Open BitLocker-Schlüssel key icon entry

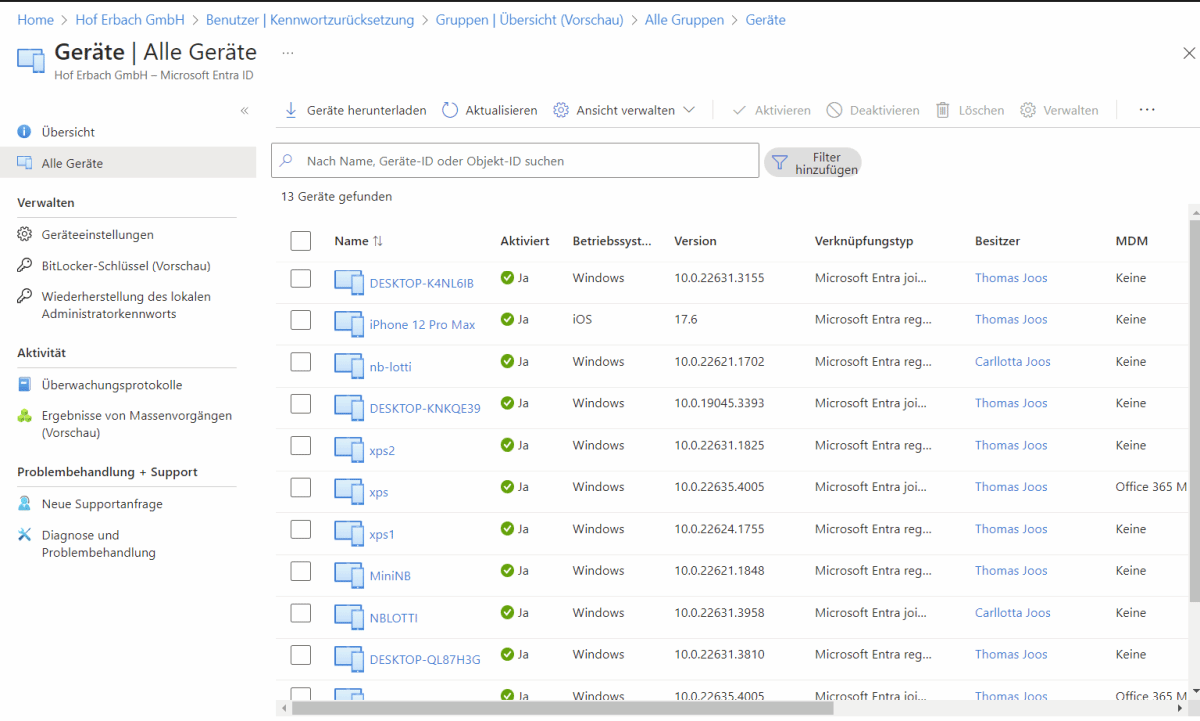tap(25, 266)
